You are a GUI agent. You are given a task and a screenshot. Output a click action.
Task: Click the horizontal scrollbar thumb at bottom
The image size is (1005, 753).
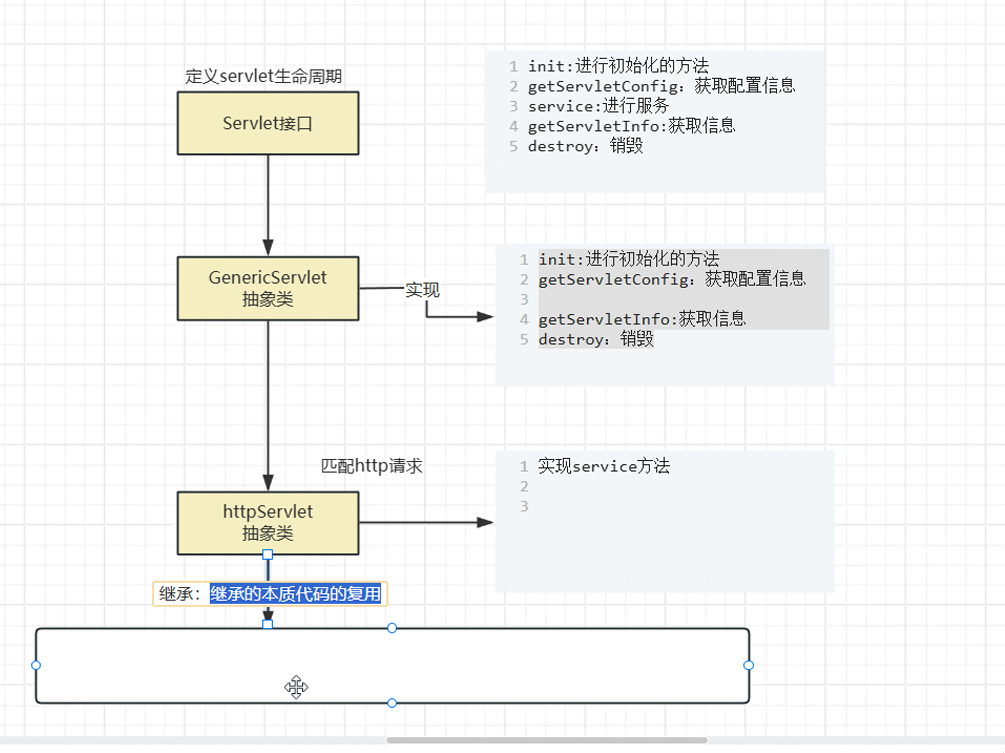(547, 740)
